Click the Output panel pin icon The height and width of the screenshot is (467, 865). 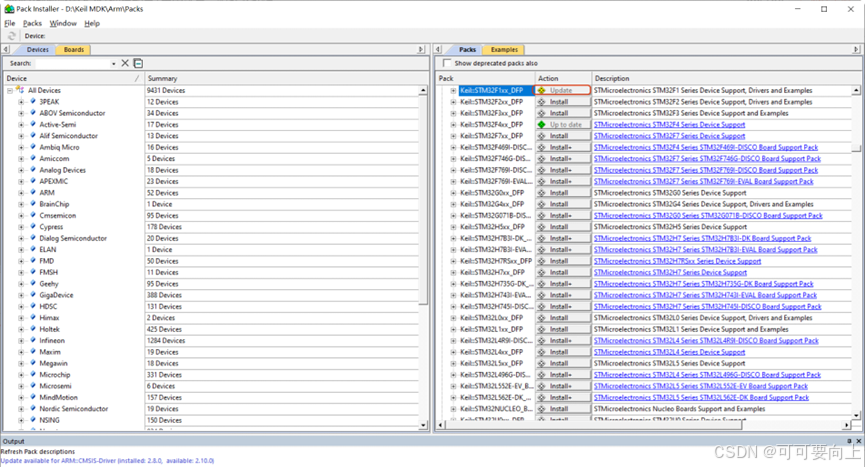(x=850, y=441)
